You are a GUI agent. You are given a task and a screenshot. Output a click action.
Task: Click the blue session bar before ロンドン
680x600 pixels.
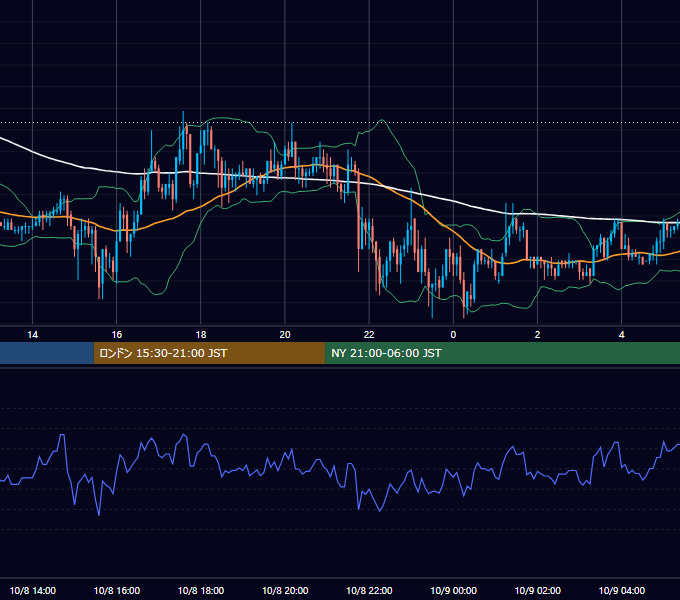[47, 353]
